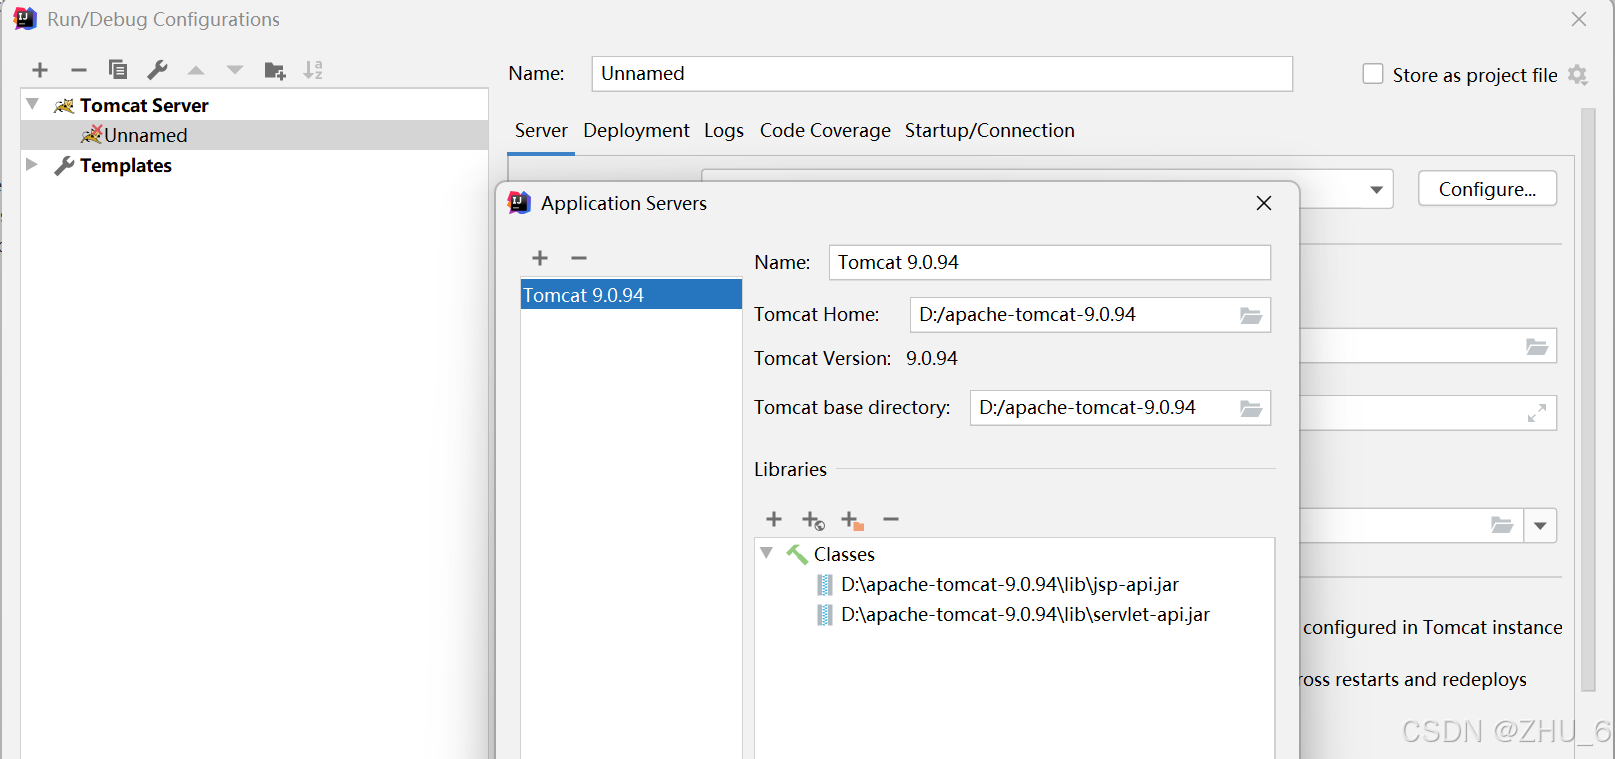Open edit templates wrench icon
The width and height of the screenshot is (1615, 759).
tap(157, 70)
